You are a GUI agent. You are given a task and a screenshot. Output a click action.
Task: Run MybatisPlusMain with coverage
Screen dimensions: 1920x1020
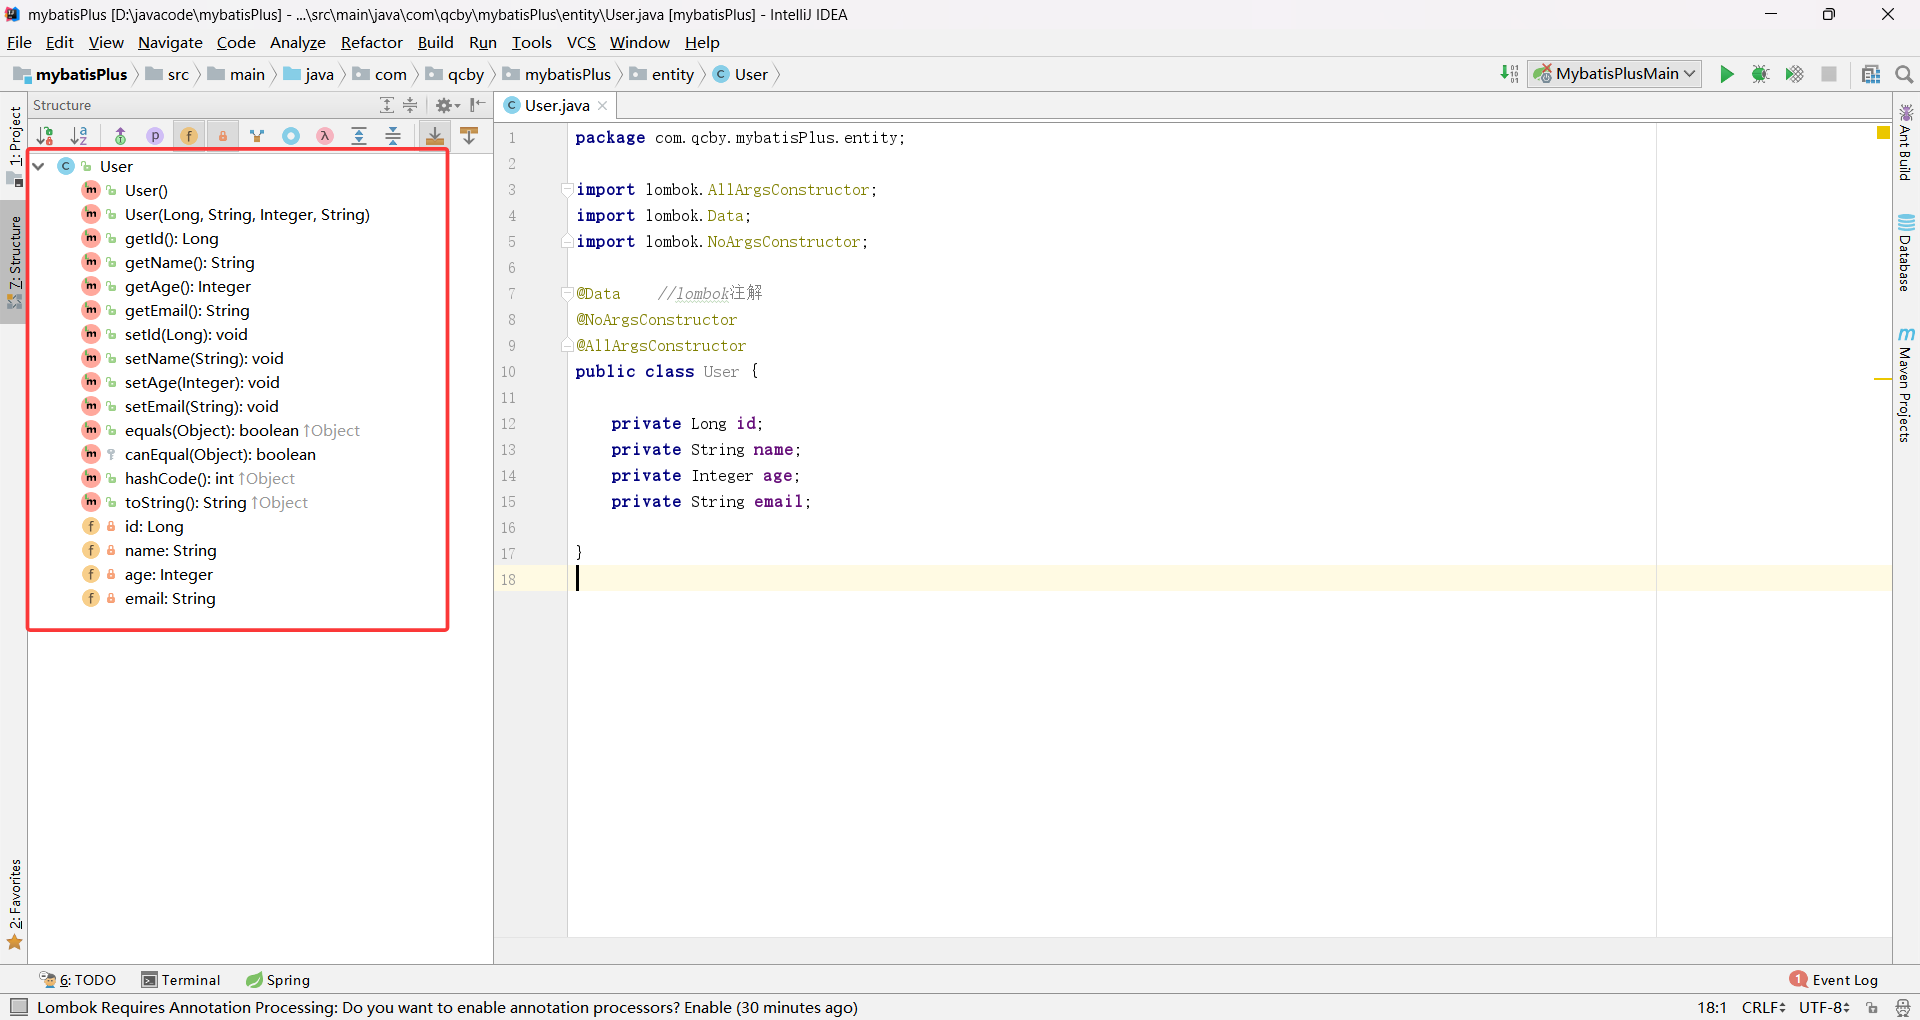point(1795,74)
